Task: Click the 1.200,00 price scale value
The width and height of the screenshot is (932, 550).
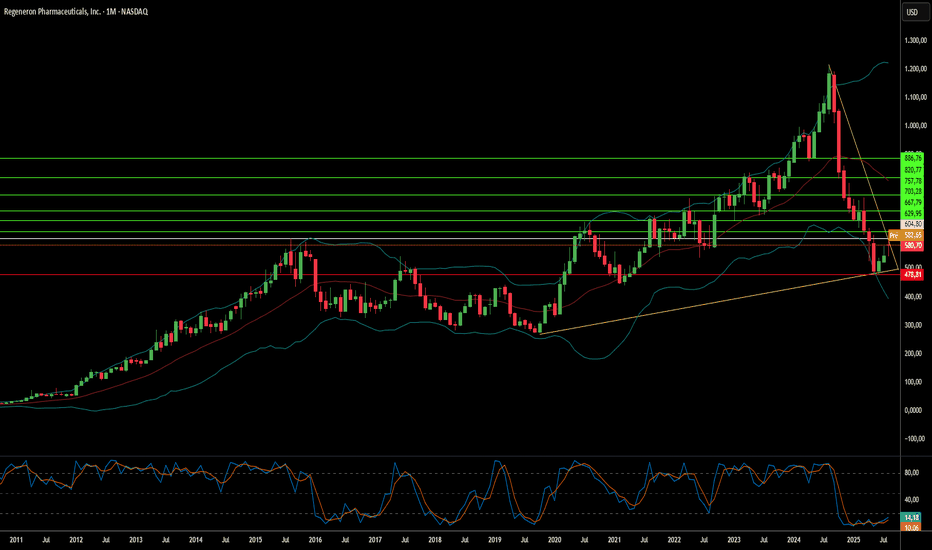Action: (x=915, y=69)
